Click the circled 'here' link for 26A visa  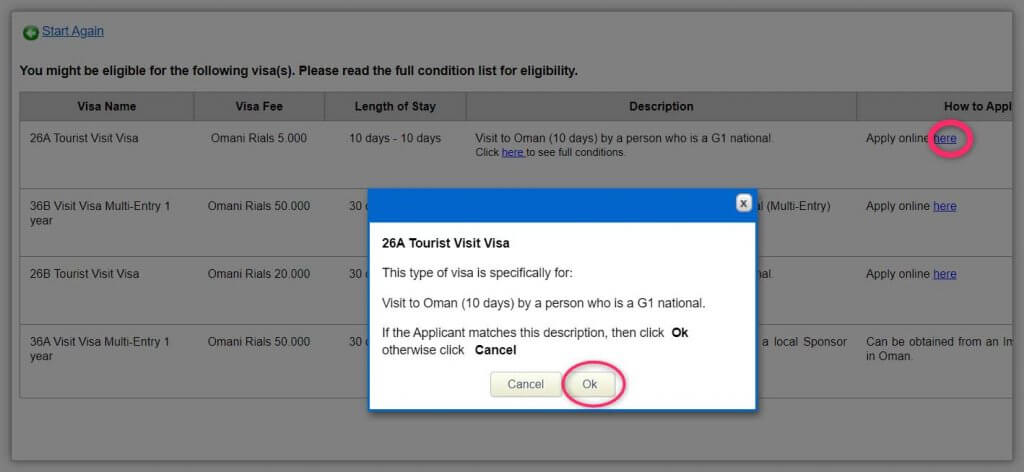[945, 139]
